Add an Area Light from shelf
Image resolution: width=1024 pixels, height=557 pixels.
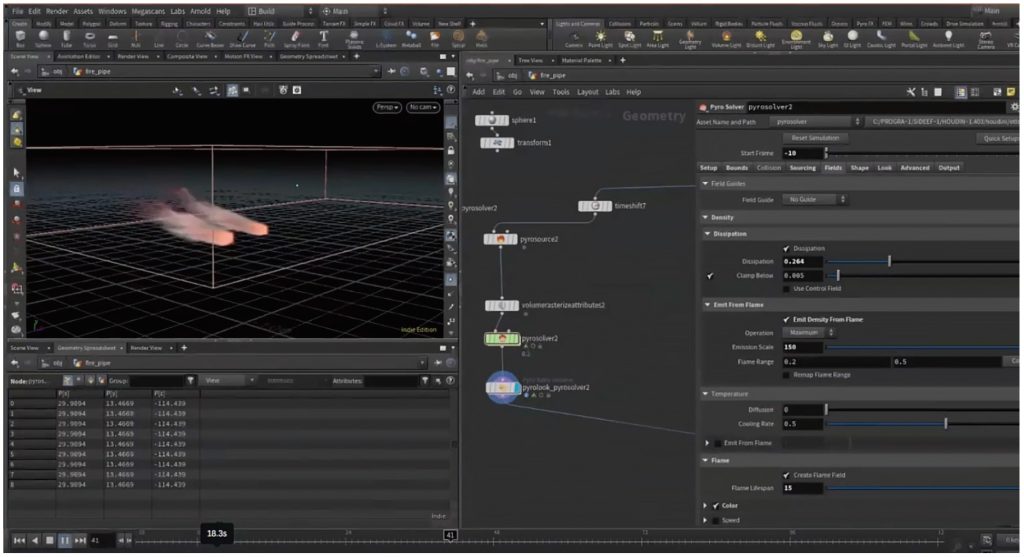click(x=658, y=39)
